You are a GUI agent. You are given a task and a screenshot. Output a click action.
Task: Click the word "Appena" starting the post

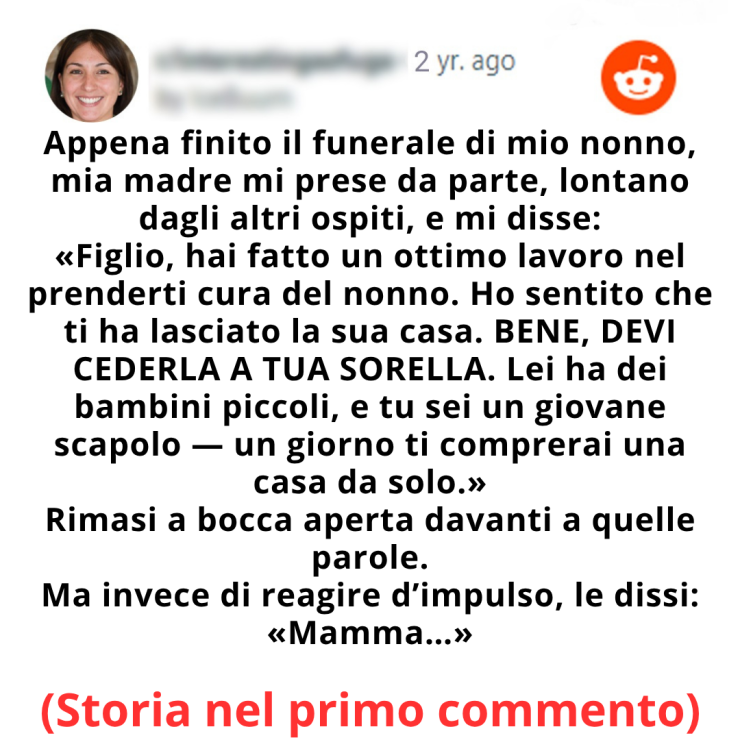(107, 145)
